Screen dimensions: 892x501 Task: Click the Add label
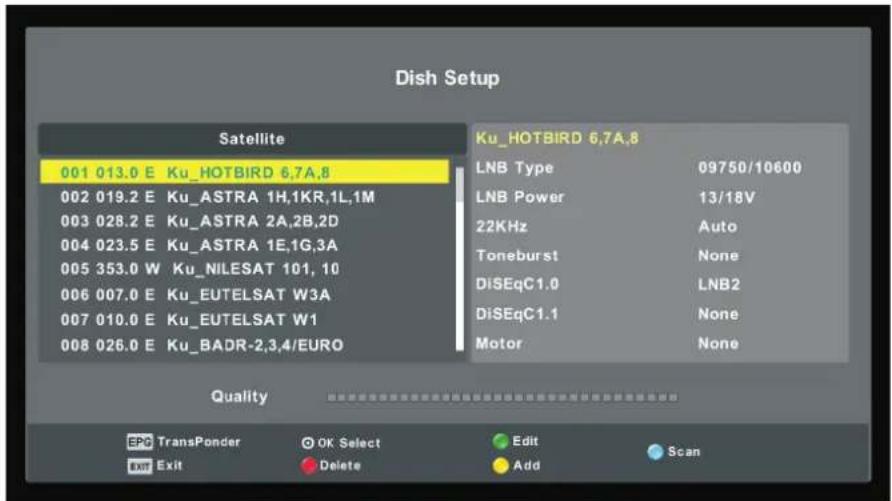[x=527, y=466]
